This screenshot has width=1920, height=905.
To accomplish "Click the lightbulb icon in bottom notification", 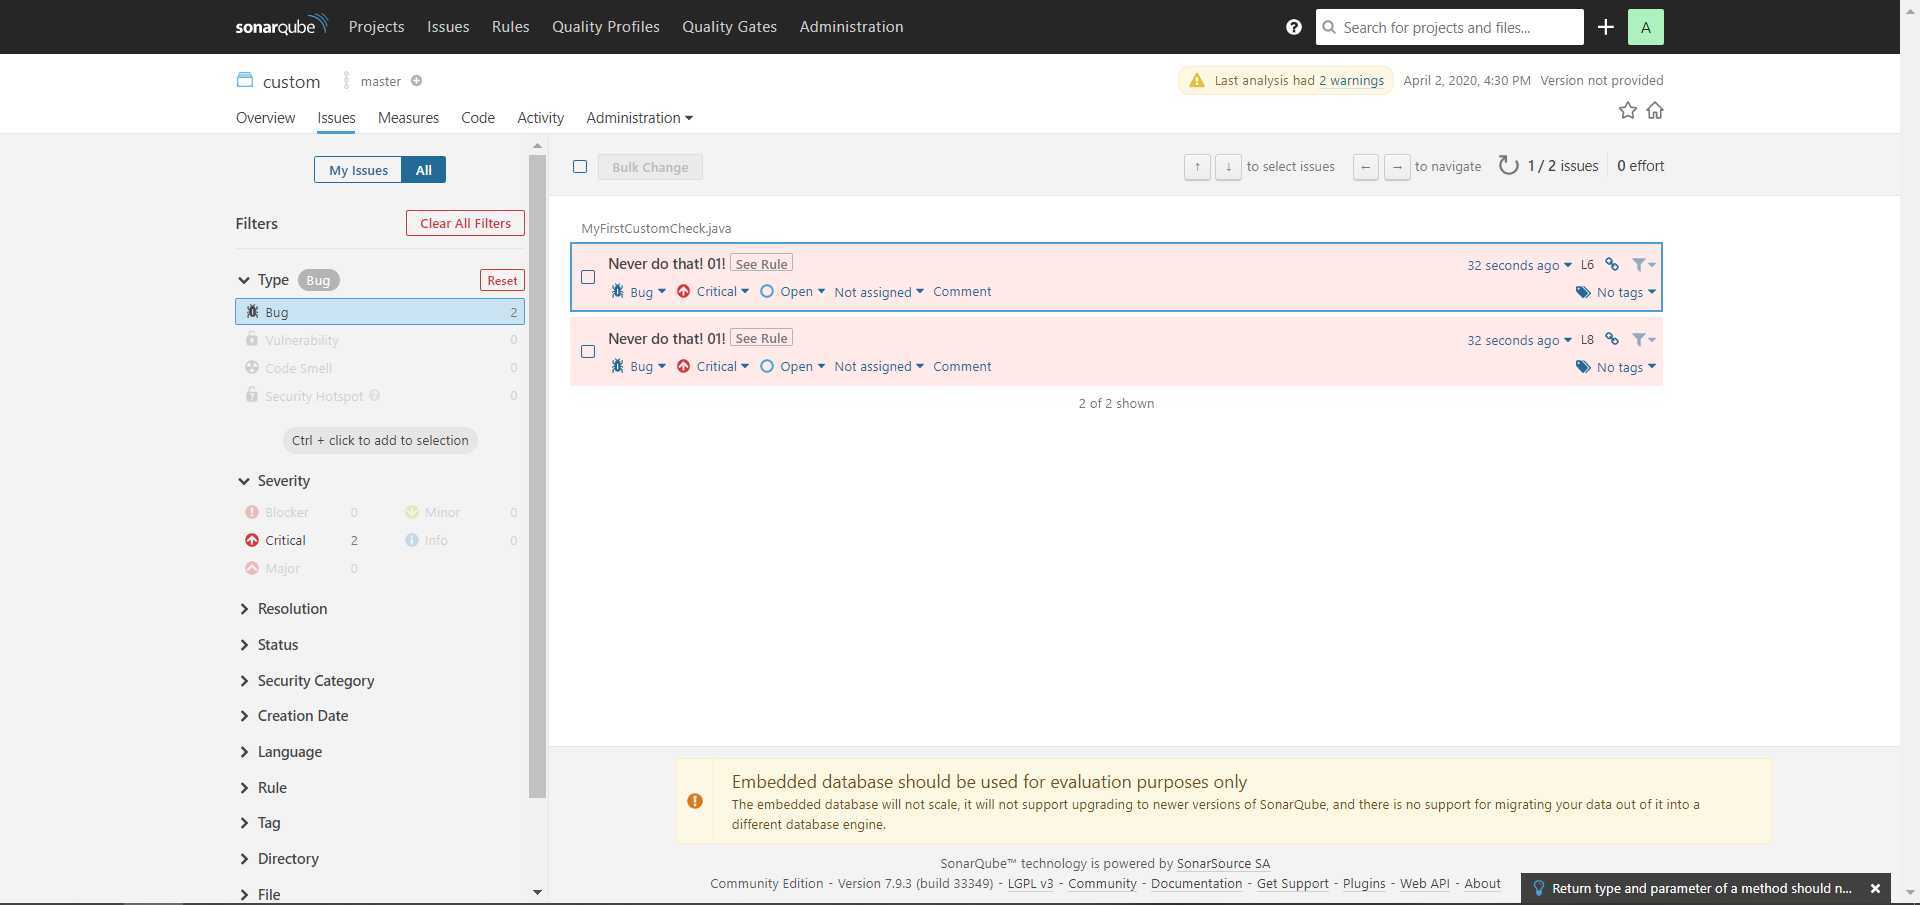I will coord(1538,888).
